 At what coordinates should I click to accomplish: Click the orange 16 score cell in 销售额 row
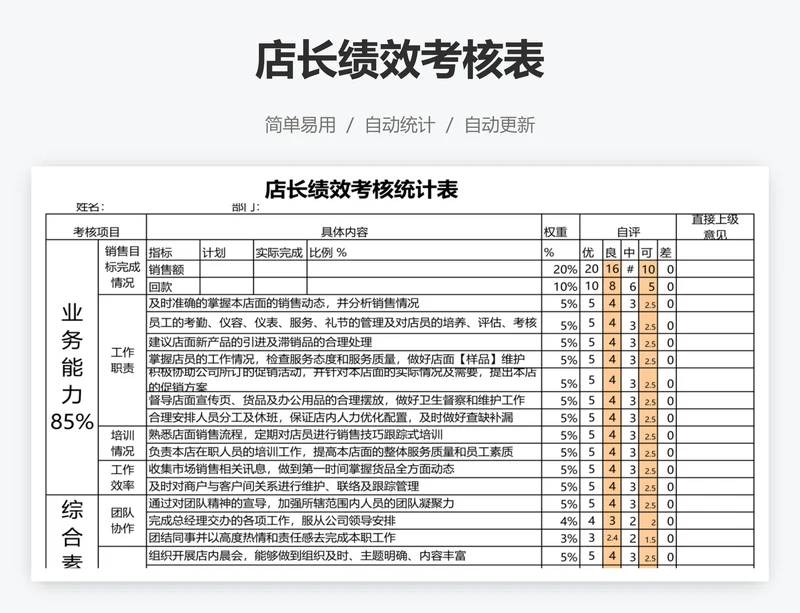pos(612,269)
